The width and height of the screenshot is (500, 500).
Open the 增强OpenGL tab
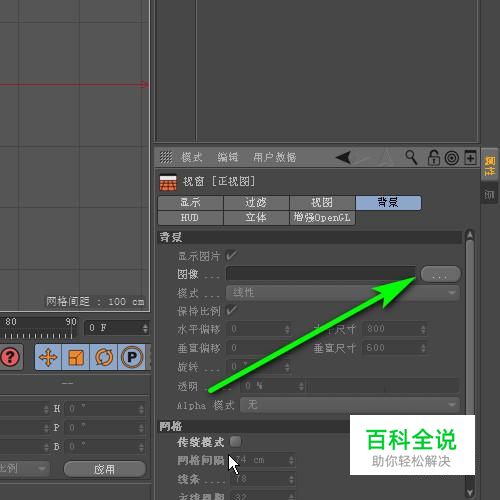click(x=322, y=218)
